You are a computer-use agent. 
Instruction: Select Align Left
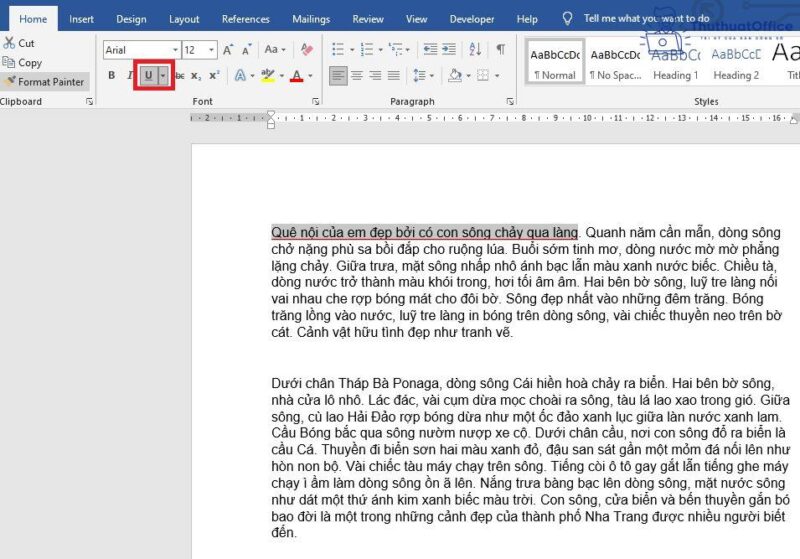pos(338,76)
